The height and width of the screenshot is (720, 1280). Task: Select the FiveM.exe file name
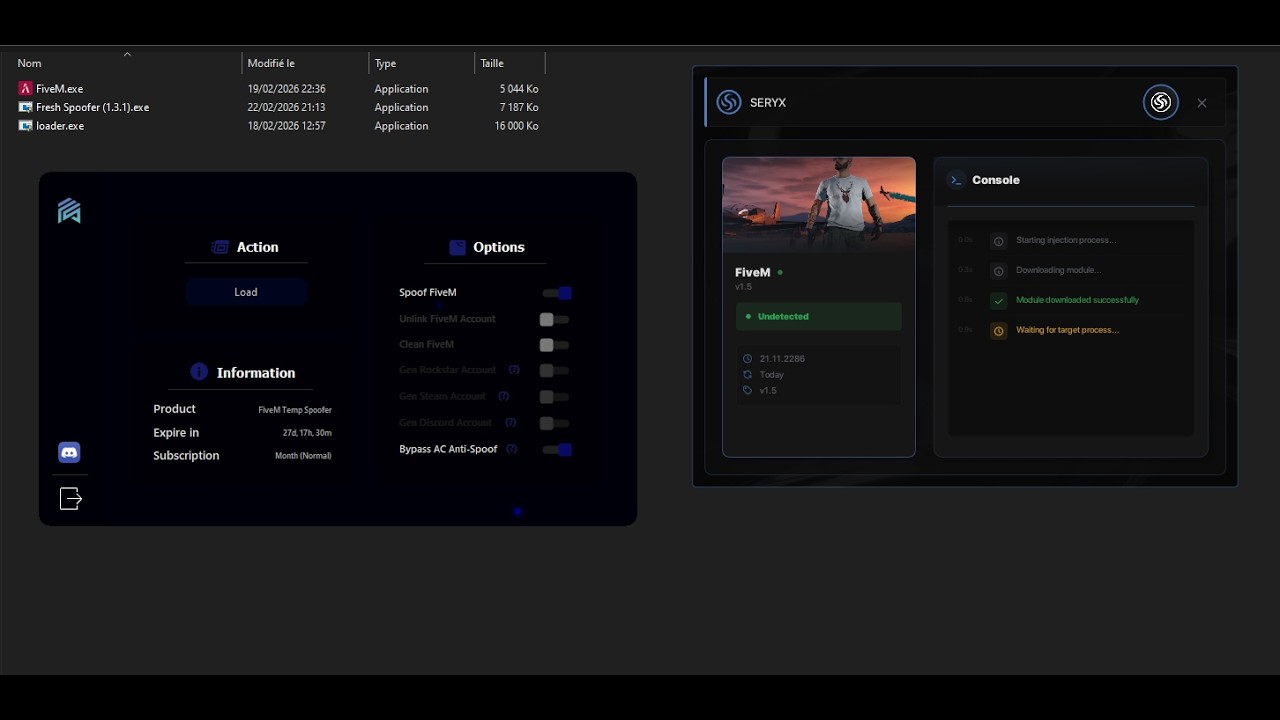click(x=59, y=89)
